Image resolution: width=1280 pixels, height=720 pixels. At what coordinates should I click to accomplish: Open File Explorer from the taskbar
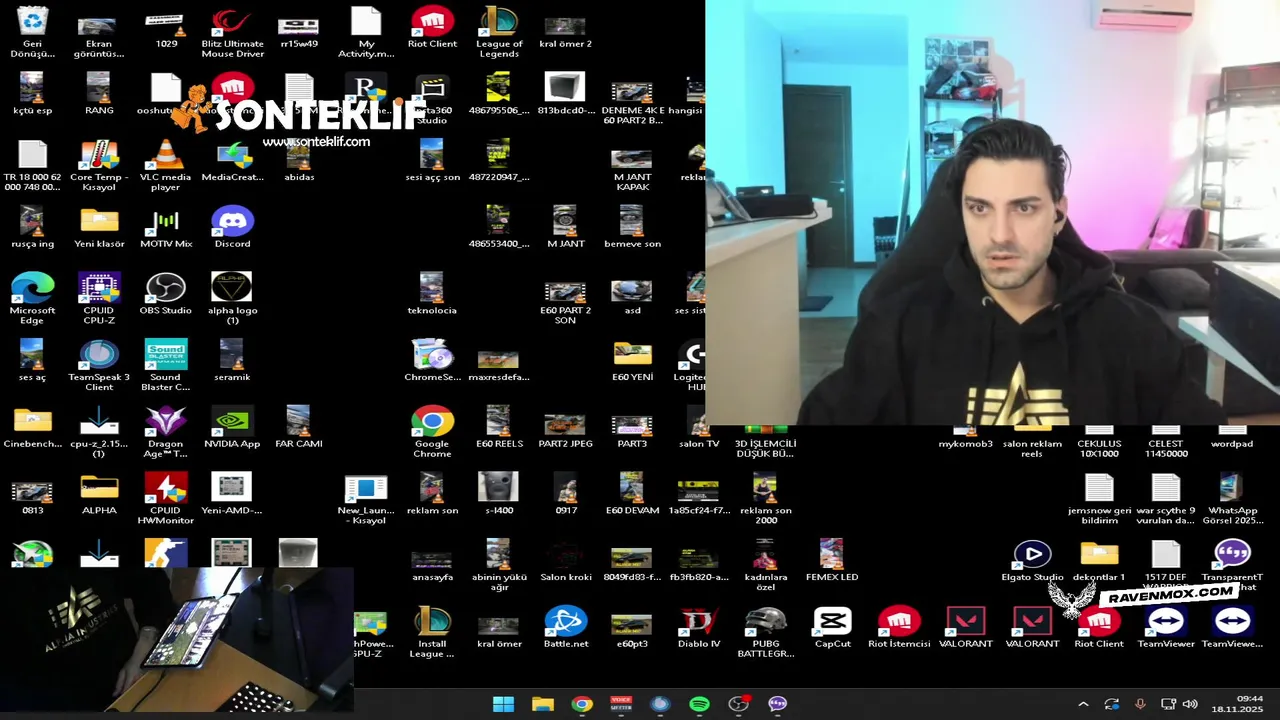(x=542, y=704)
